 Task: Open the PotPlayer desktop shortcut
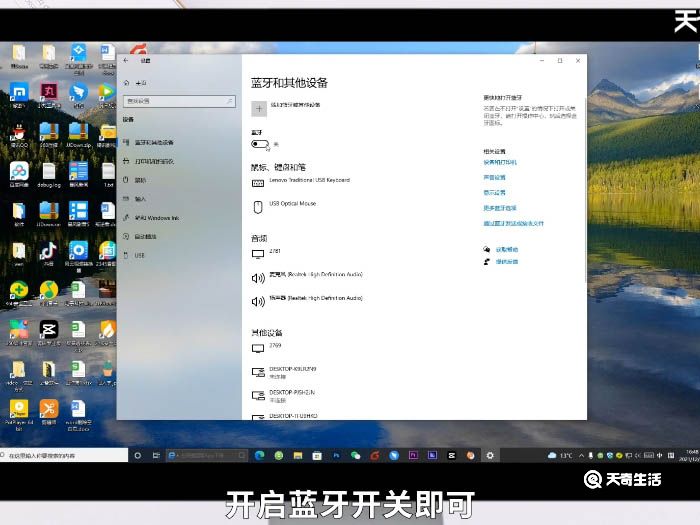(x=19, y=415)
